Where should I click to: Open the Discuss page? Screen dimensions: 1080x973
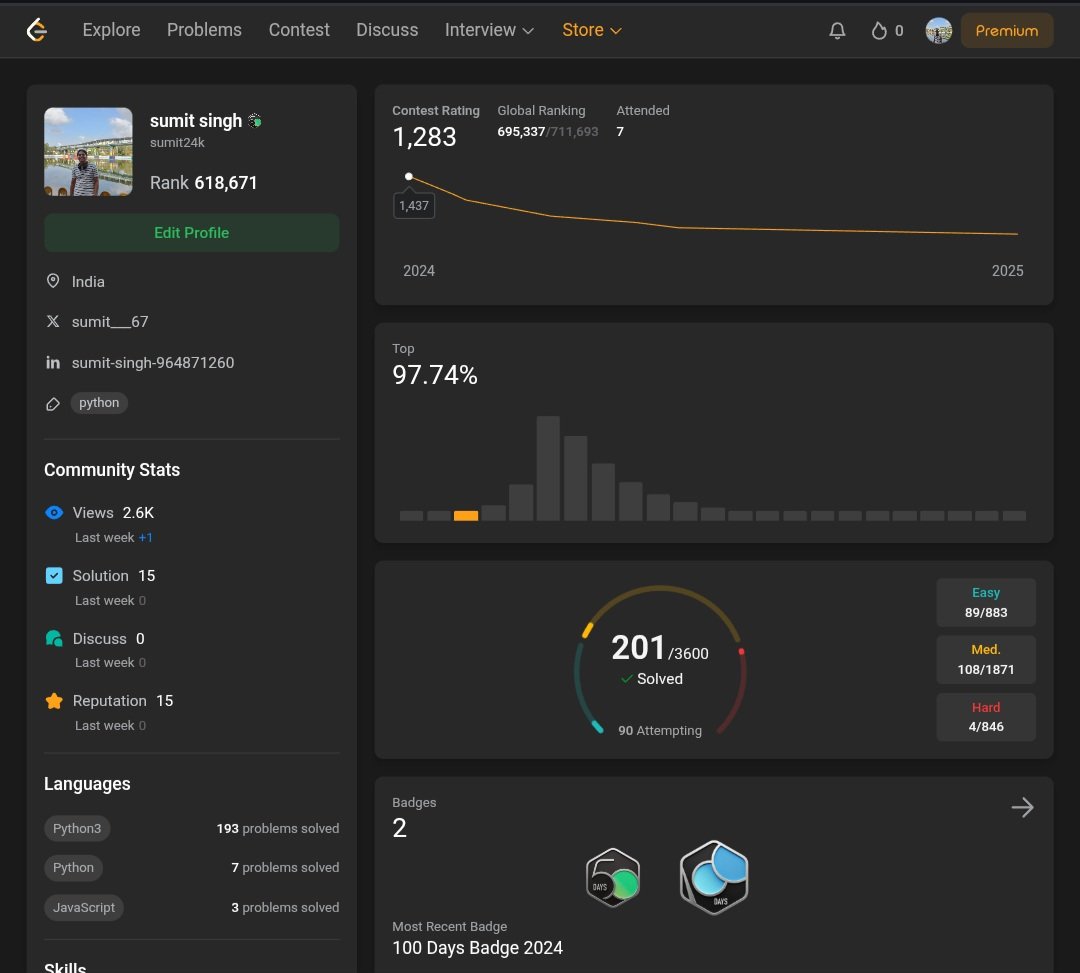(387, 30)
